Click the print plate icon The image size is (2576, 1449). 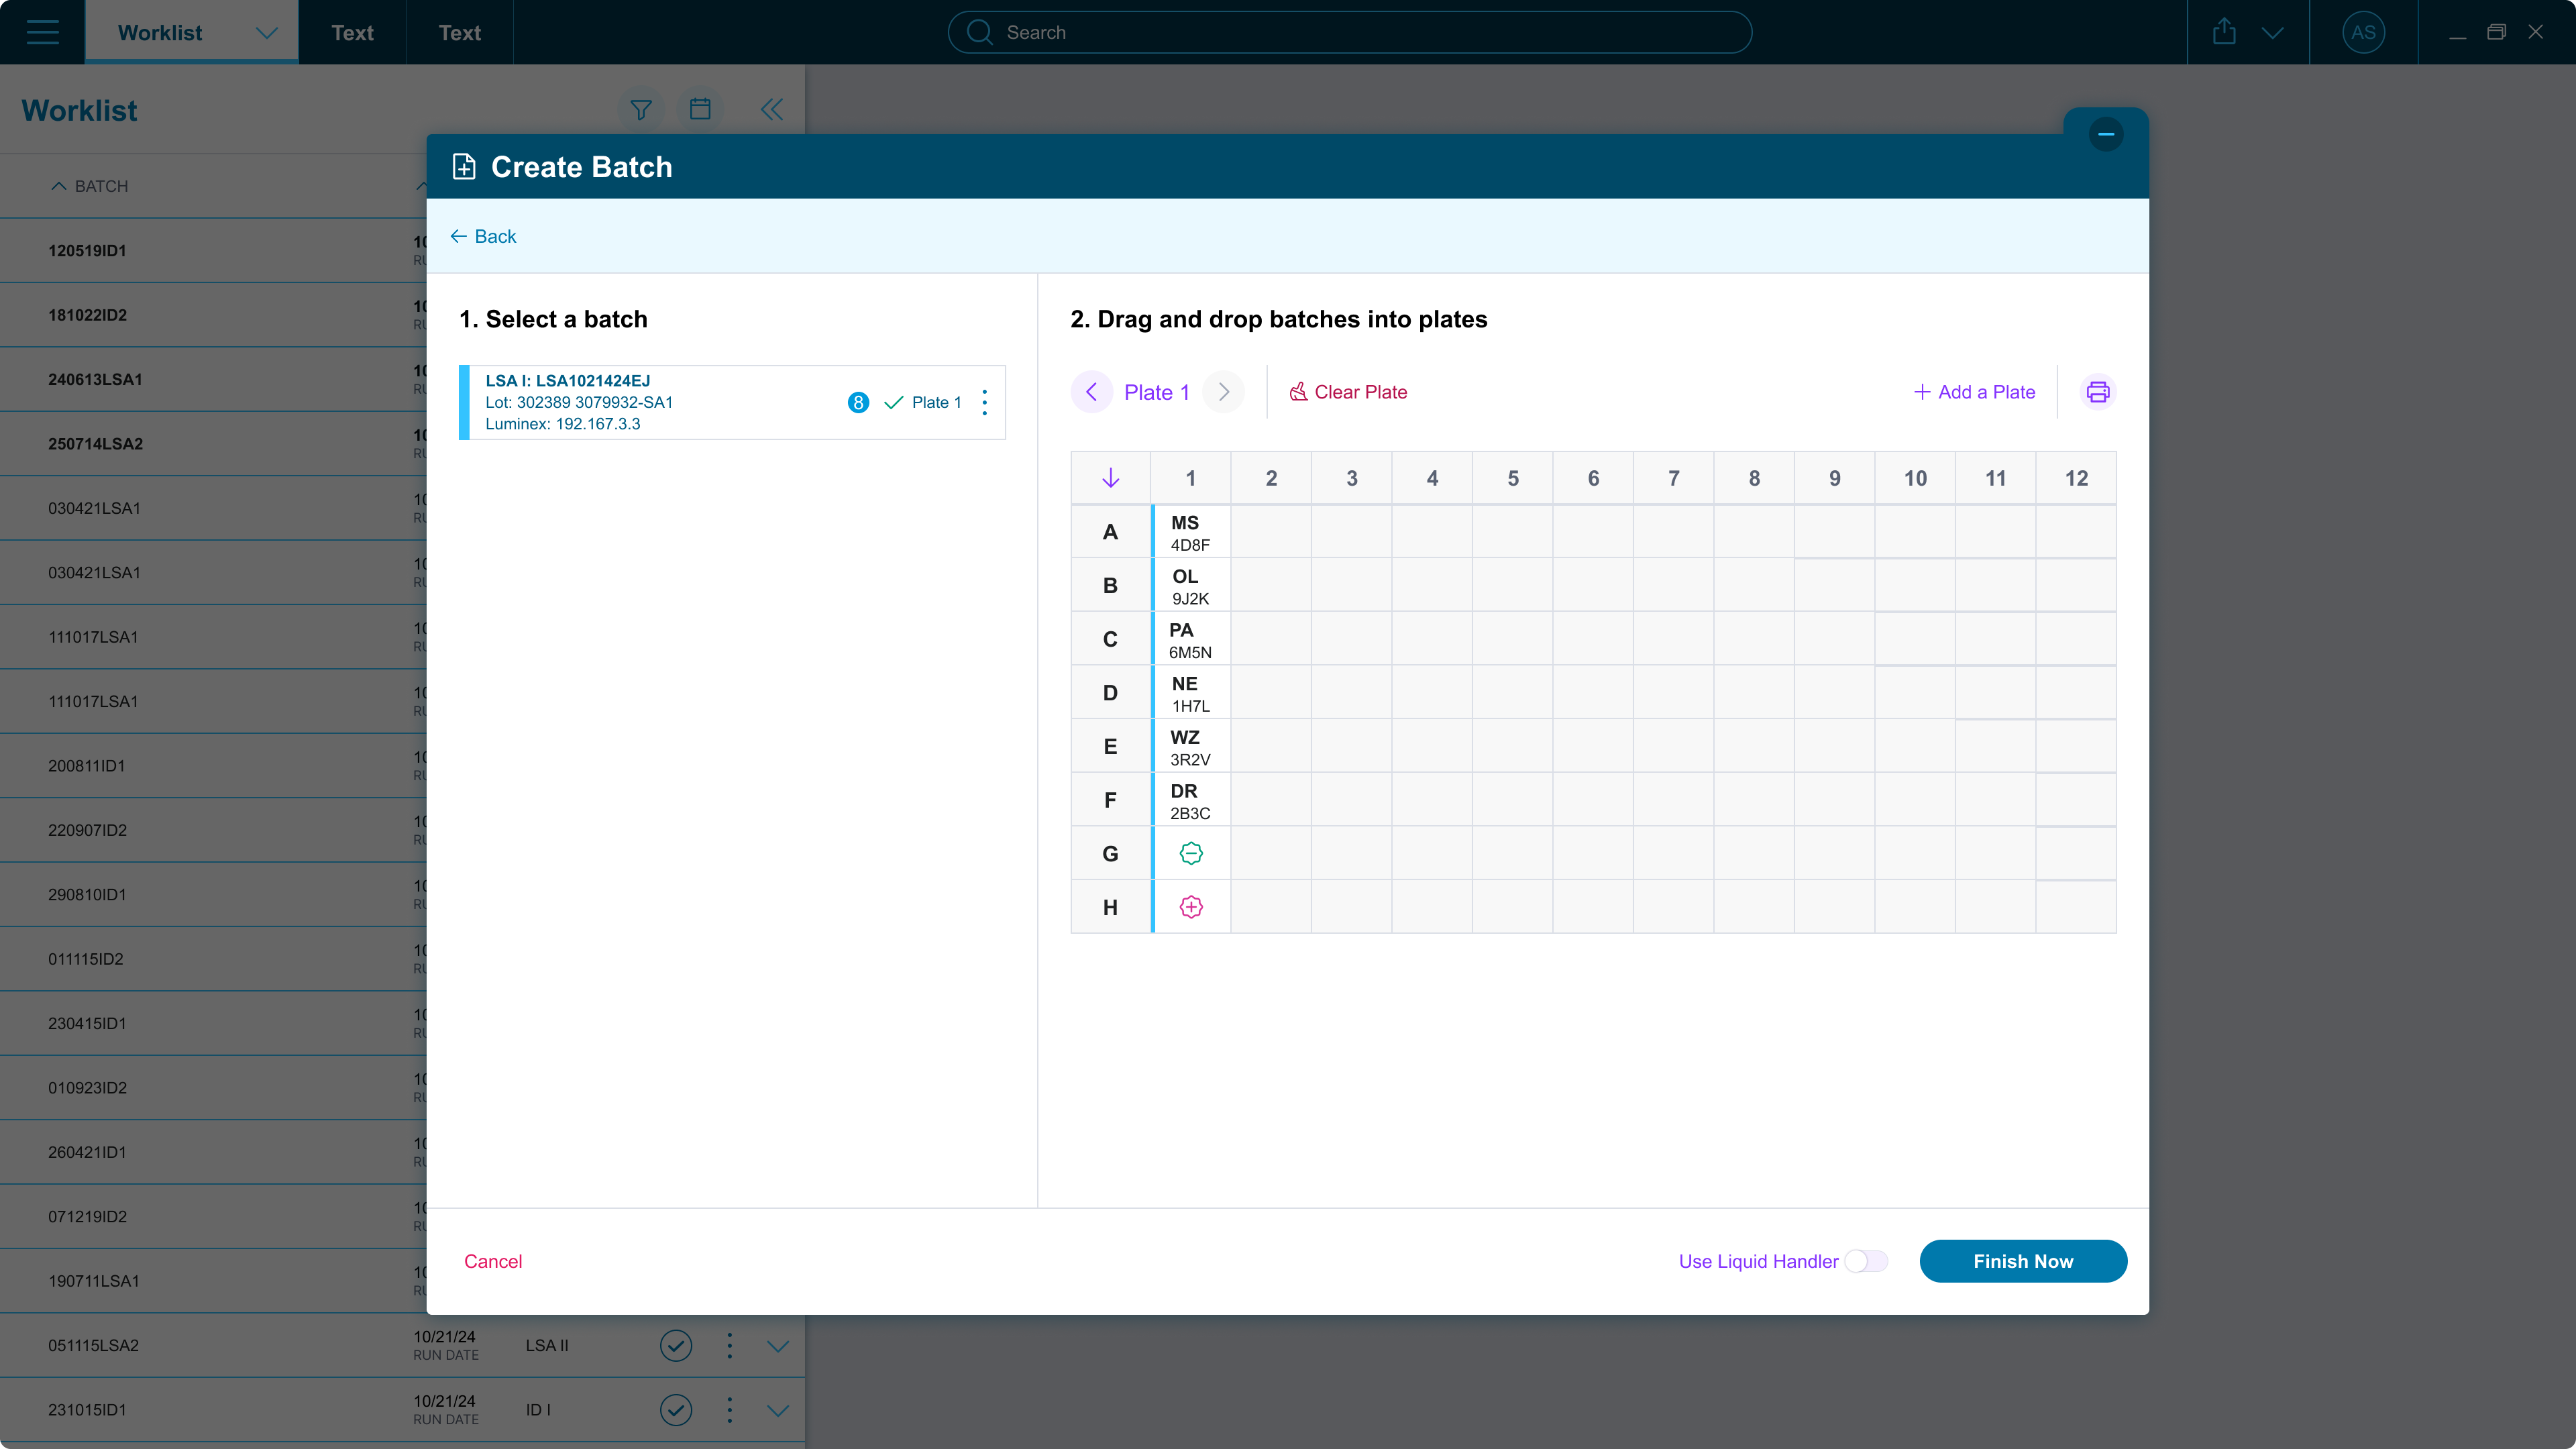pos(2097,392)
